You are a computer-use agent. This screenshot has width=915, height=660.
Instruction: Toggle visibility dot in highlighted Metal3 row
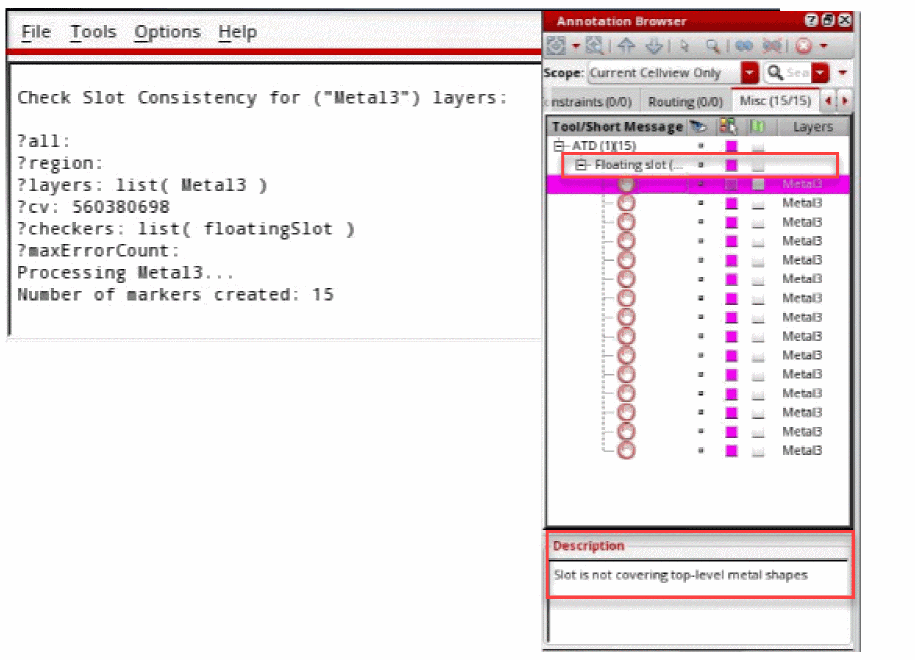(701, 184)
